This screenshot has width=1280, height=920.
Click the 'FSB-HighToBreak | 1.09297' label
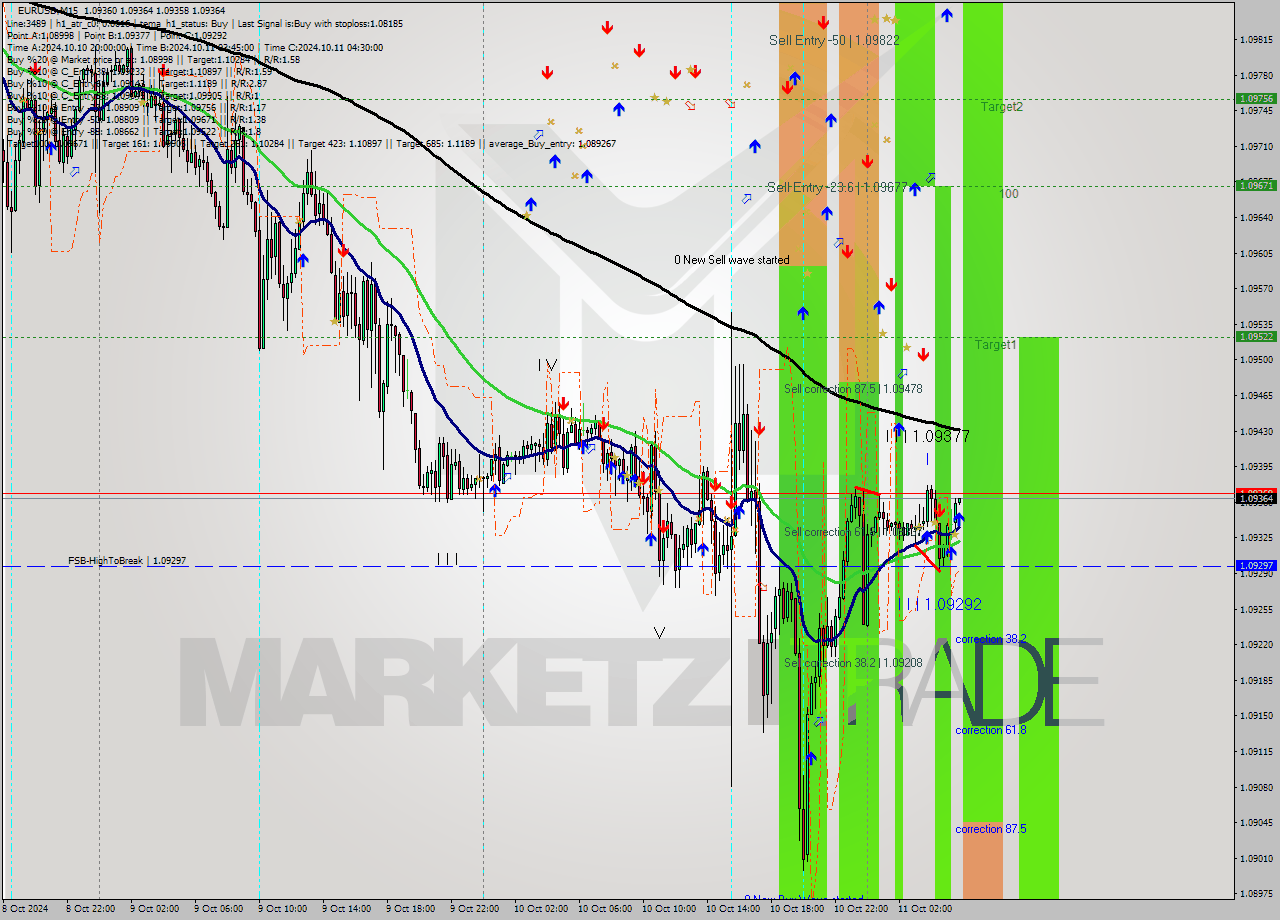pyautogui.click(x=127, y=561)
